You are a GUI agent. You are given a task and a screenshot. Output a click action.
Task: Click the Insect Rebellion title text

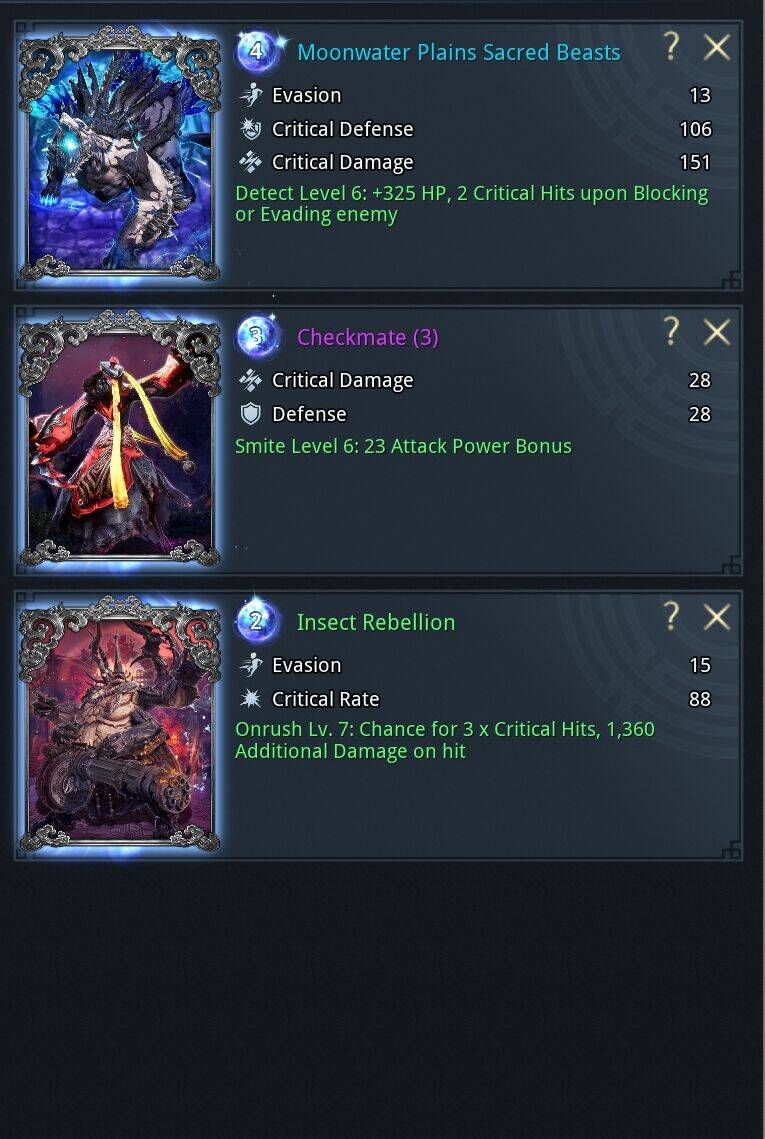pos(376,622)
